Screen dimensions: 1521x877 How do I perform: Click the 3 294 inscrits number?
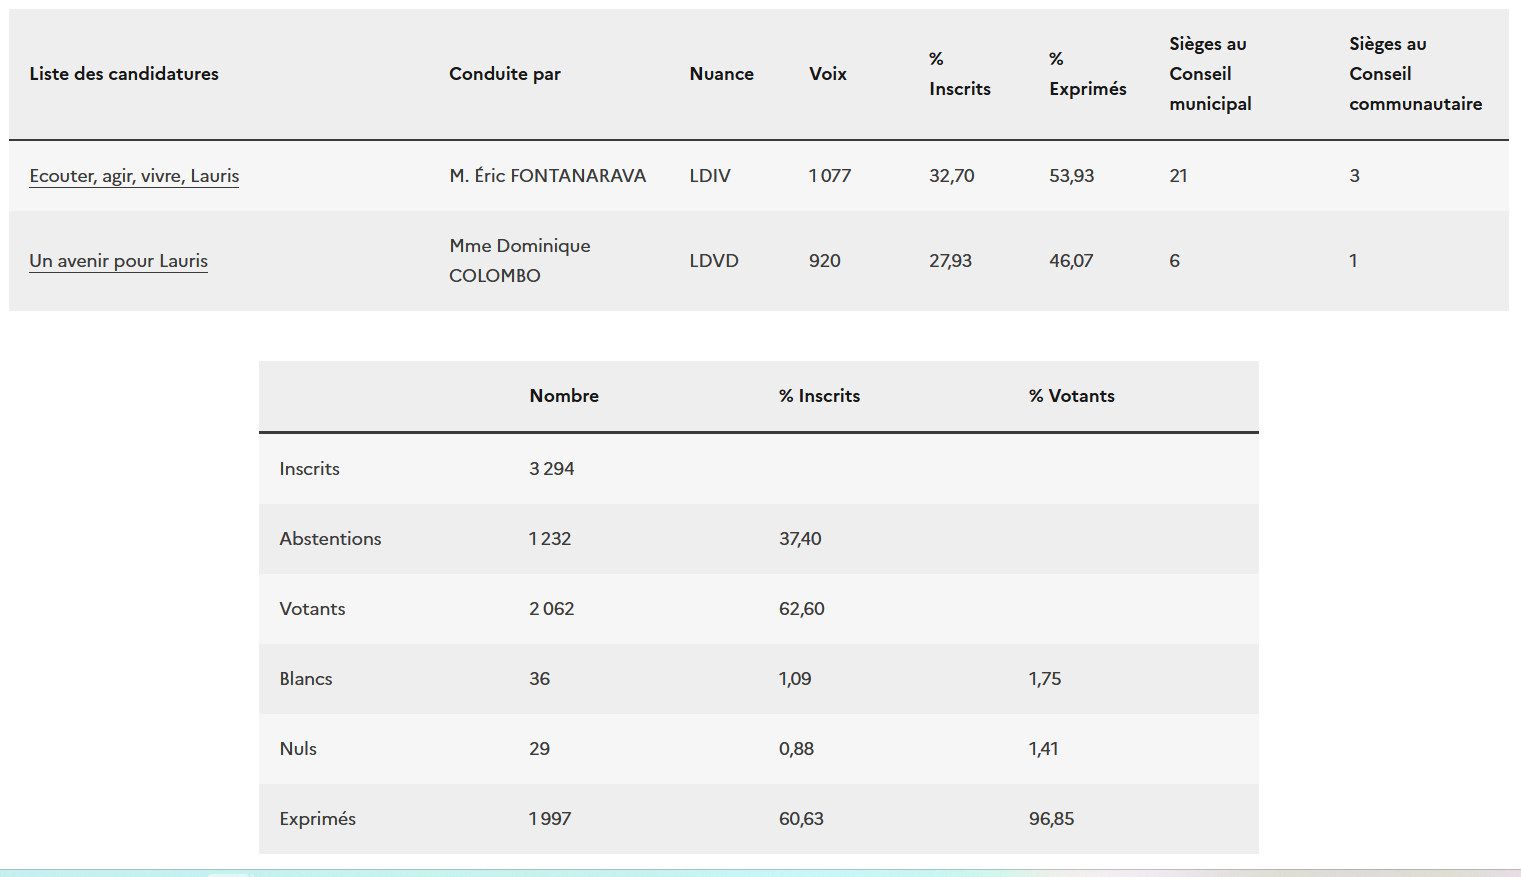point(551,469)
